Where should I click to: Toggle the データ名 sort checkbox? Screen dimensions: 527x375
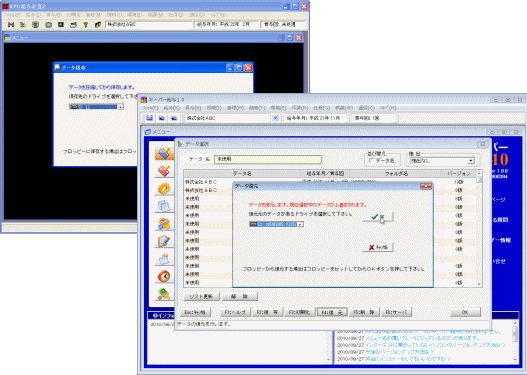pos(371,161)
